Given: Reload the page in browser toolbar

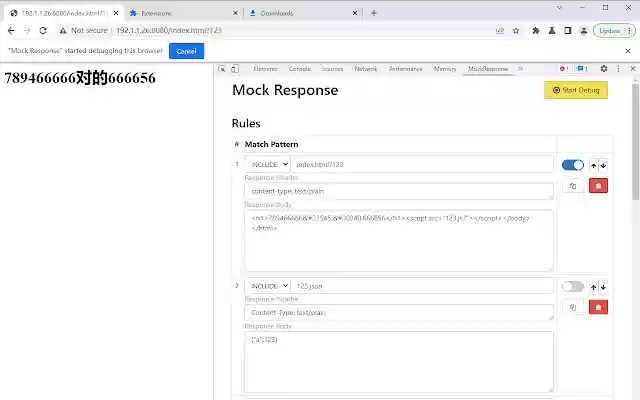Looking at the screenshot, I should [x=43, y=30].
